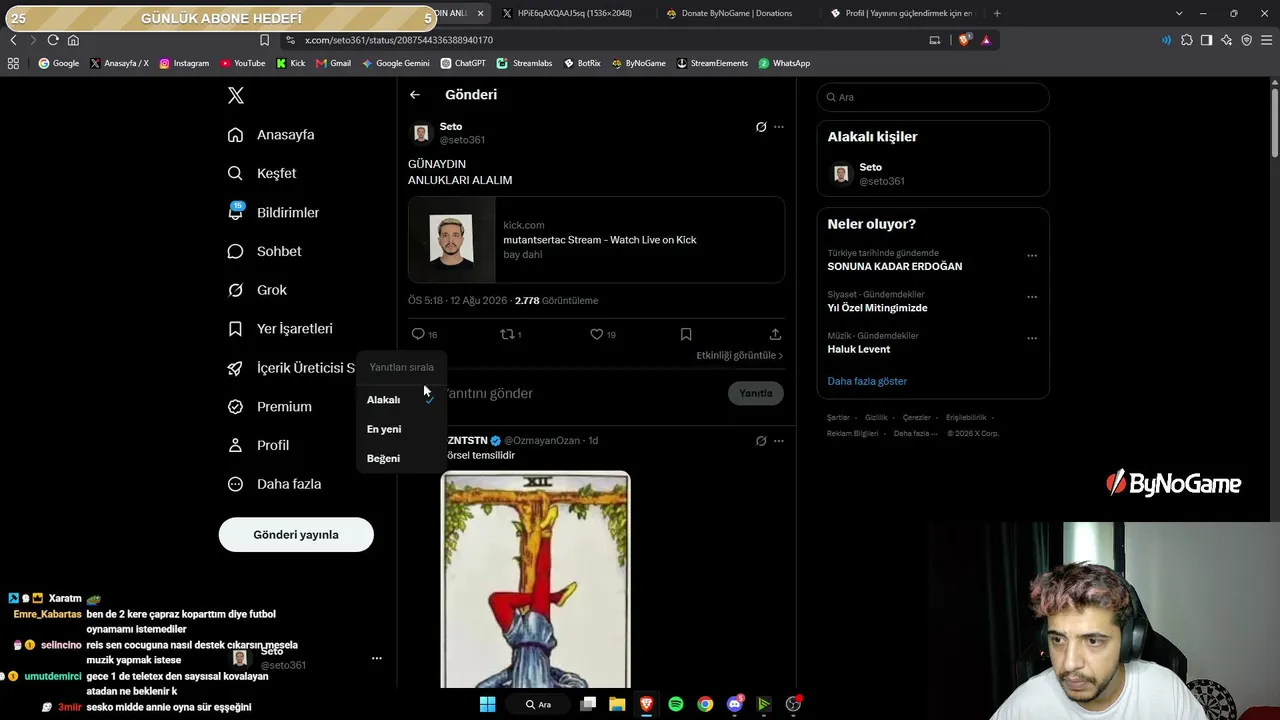The height and width of the screenshot is (720, 1280).
Task: Open Discord from the taskbar
Action: click(735, 704)
